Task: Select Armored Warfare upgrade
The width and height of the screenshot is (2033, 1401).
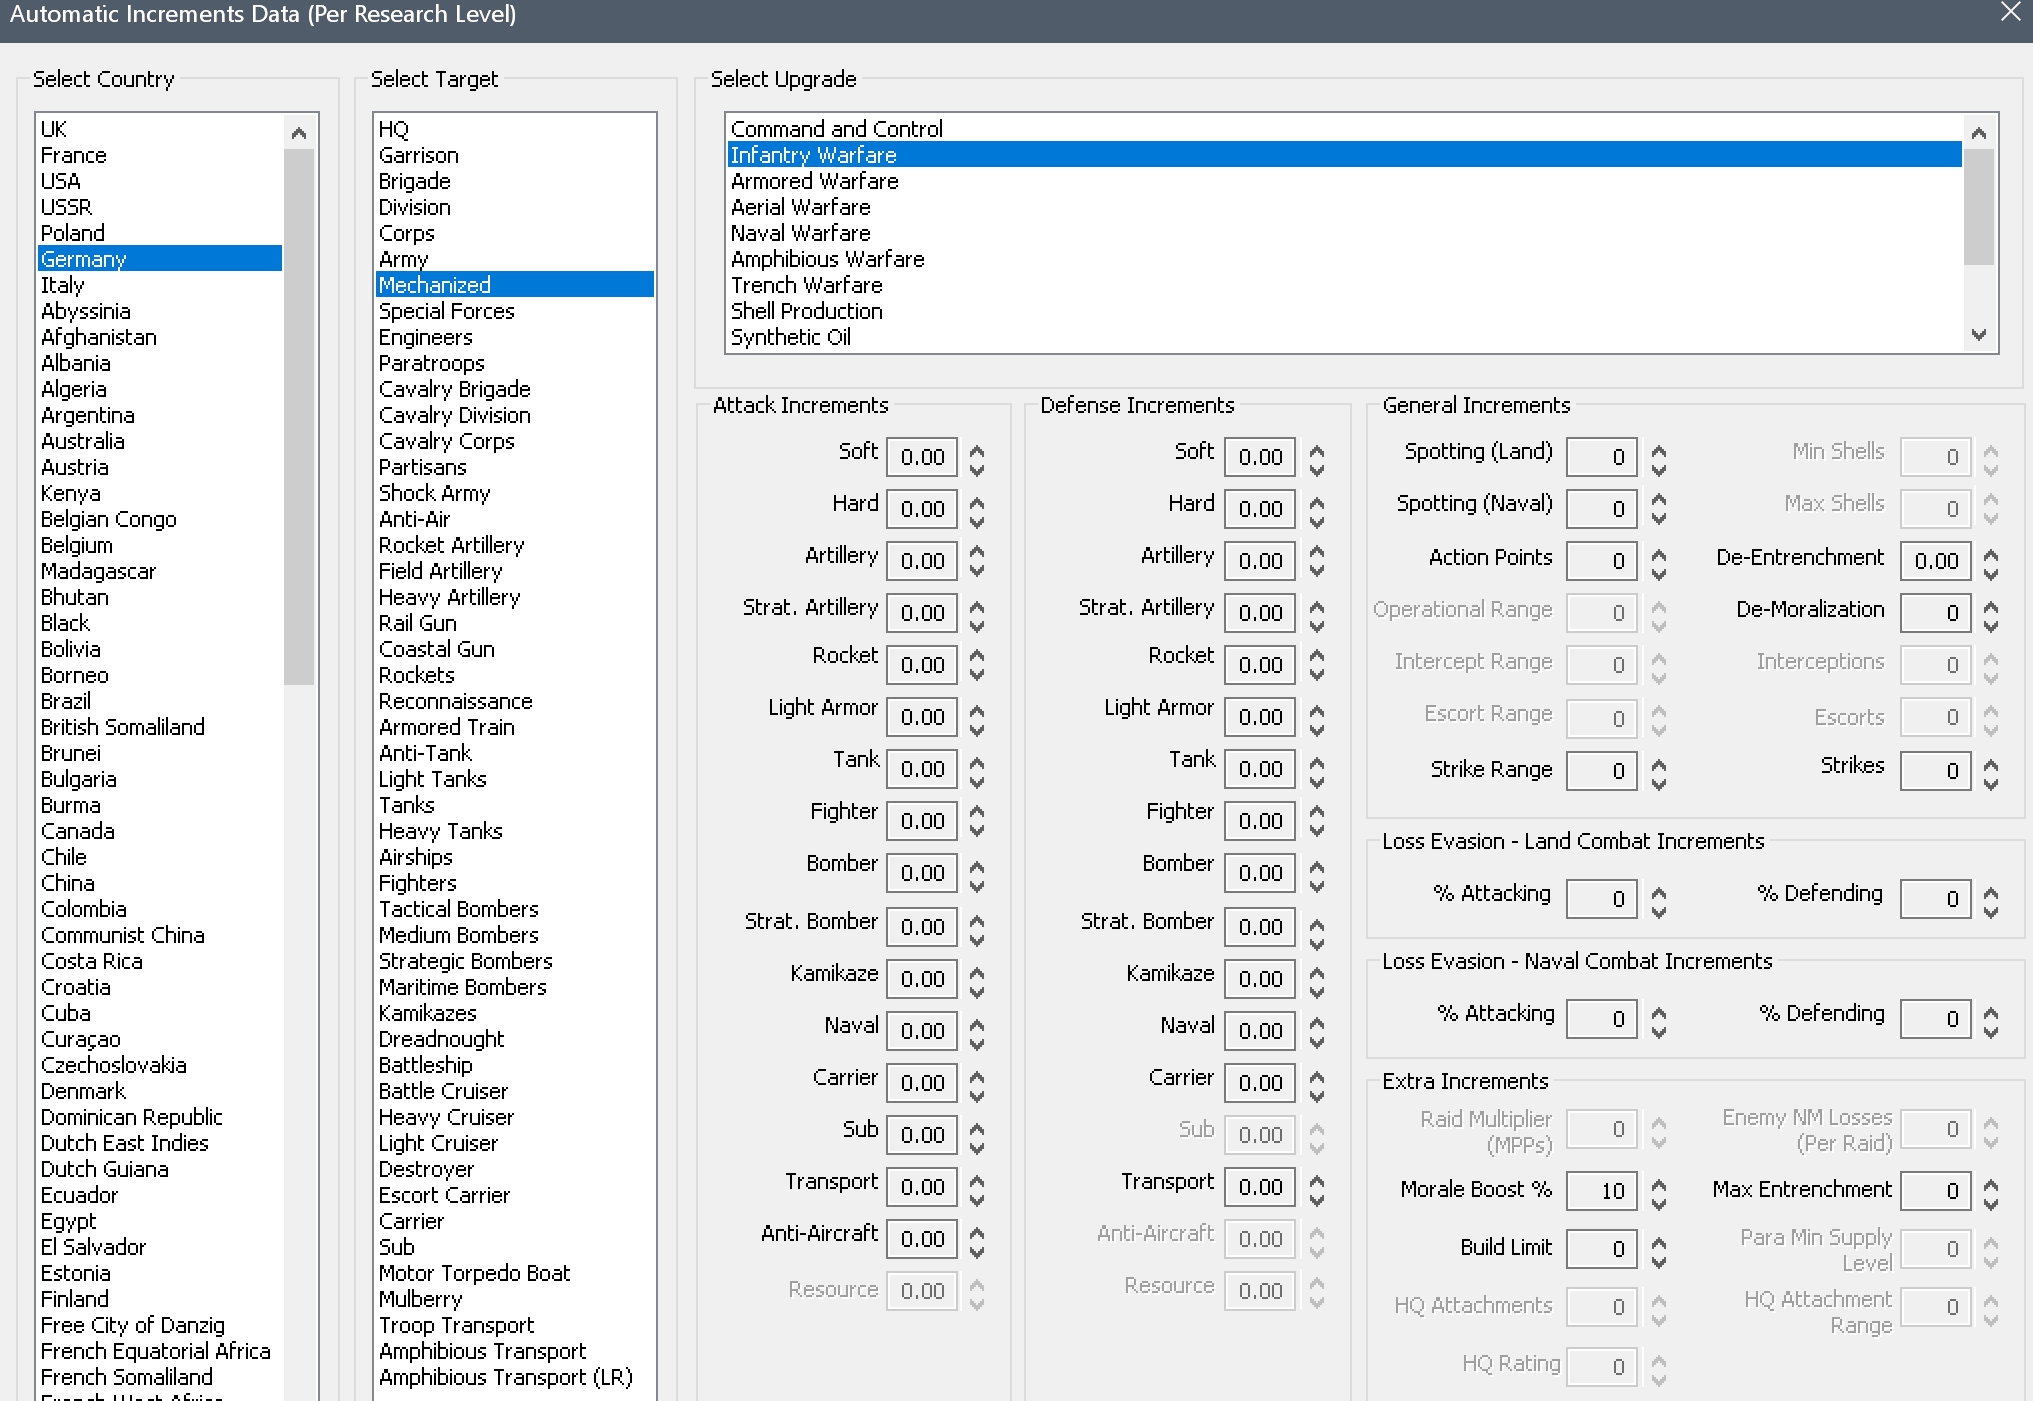Action: pyautogui.click(x=814, y=181)
